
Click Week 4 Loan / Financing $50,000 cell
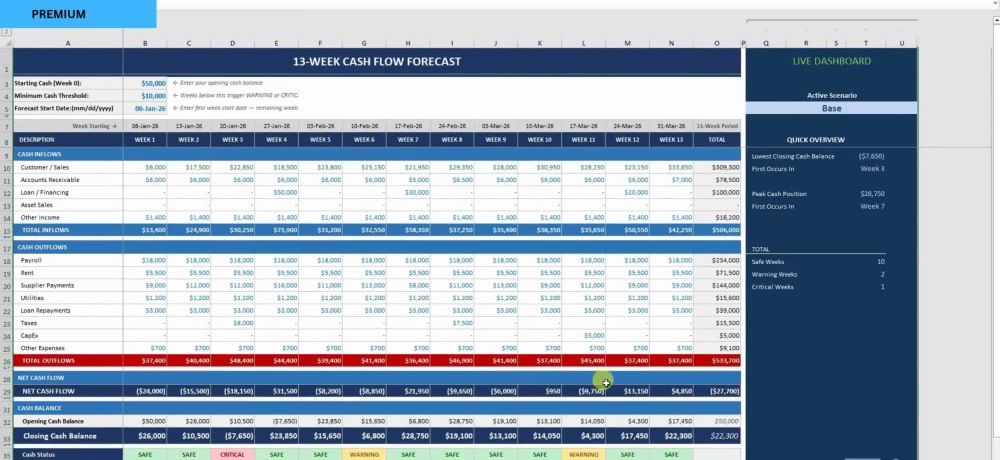click(x=276, y=192)
